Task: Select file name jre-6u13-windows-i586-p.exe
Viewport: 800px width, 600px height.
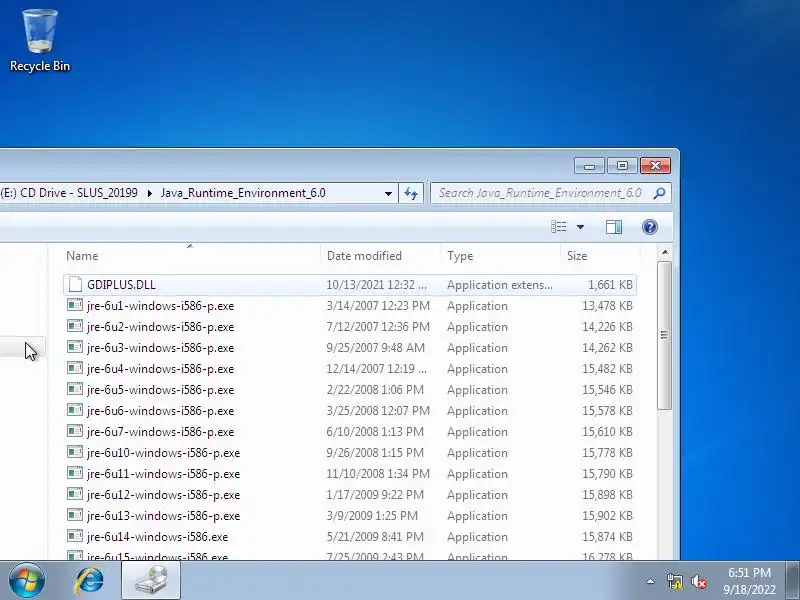Action: point(163,516)
